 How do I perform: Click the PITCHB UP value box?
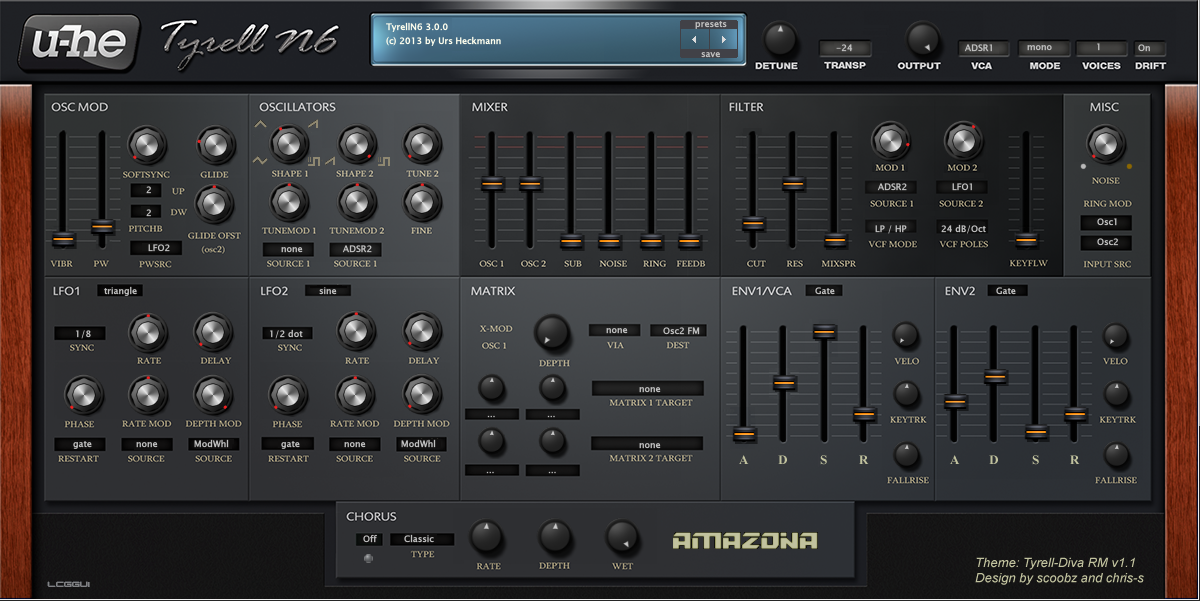pyautogui.click(x=147, y=190)
